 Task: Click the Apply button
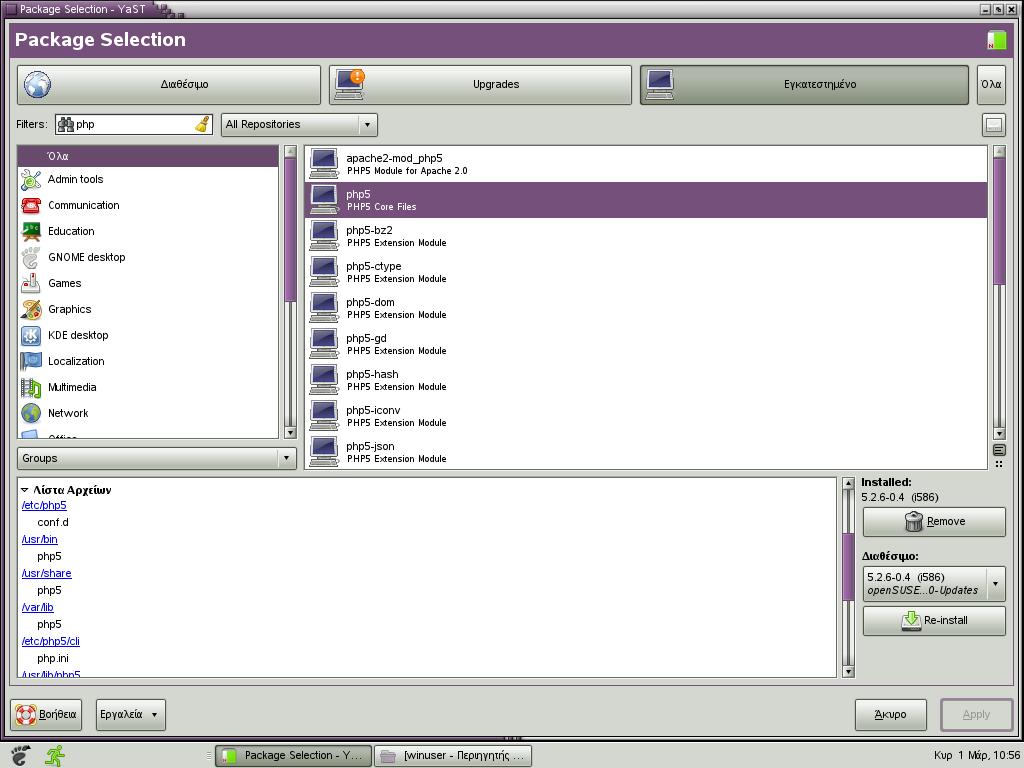[x=976, y=715]
